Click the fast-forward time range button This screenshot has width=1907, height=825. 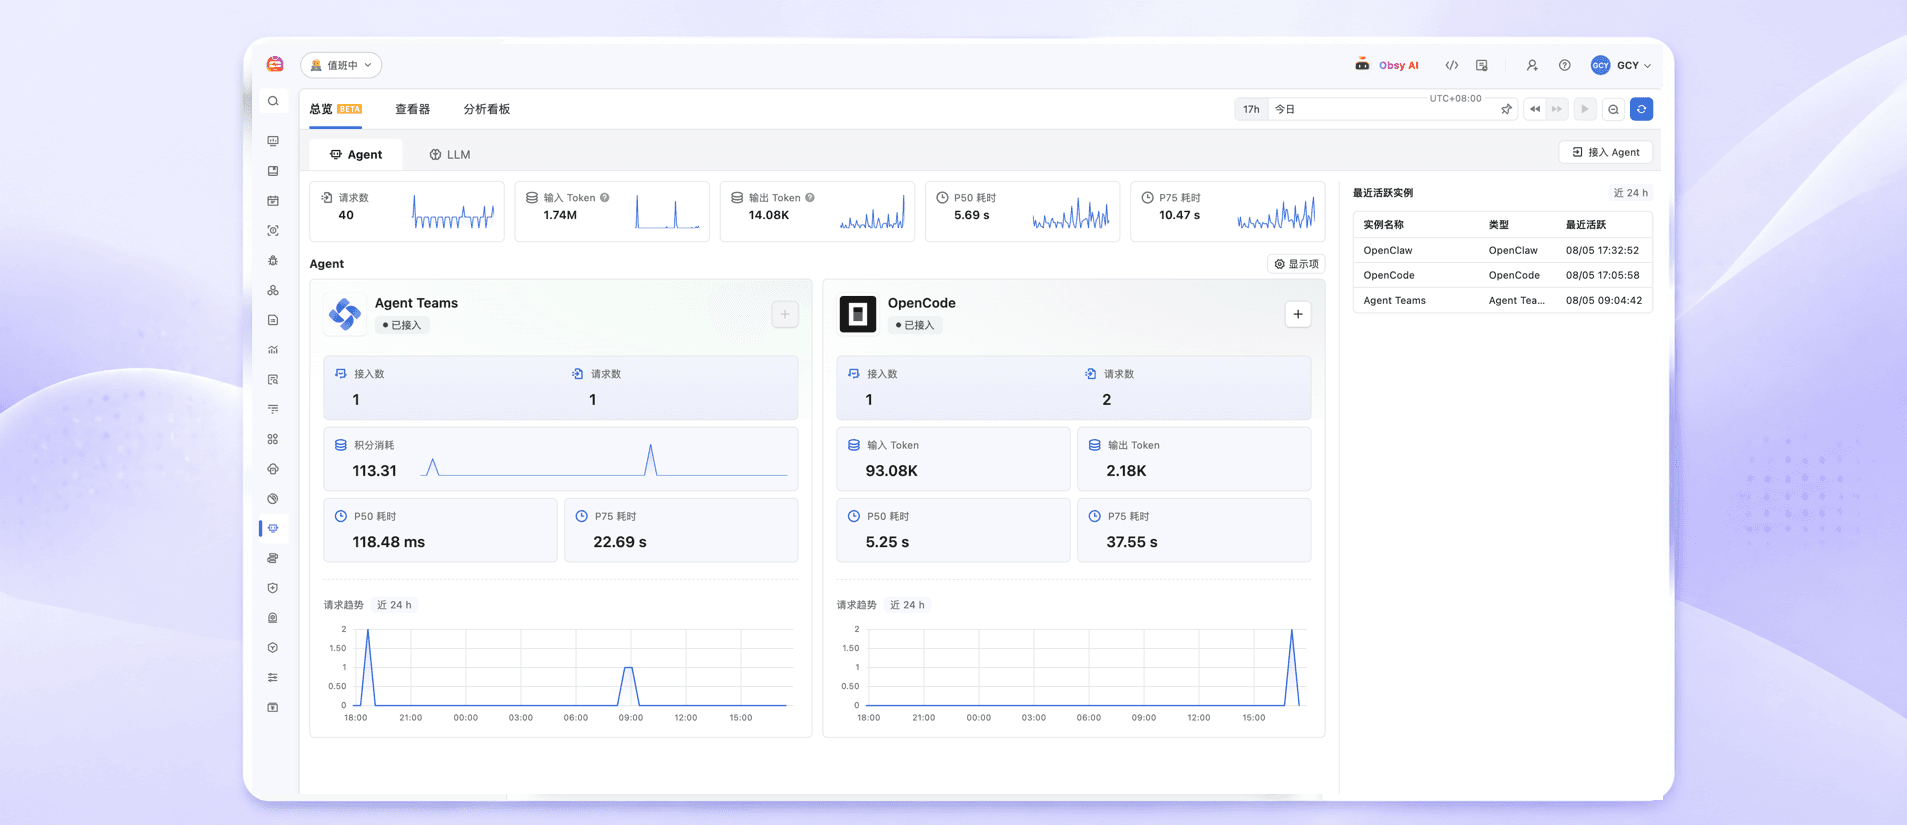[1557, 109]
